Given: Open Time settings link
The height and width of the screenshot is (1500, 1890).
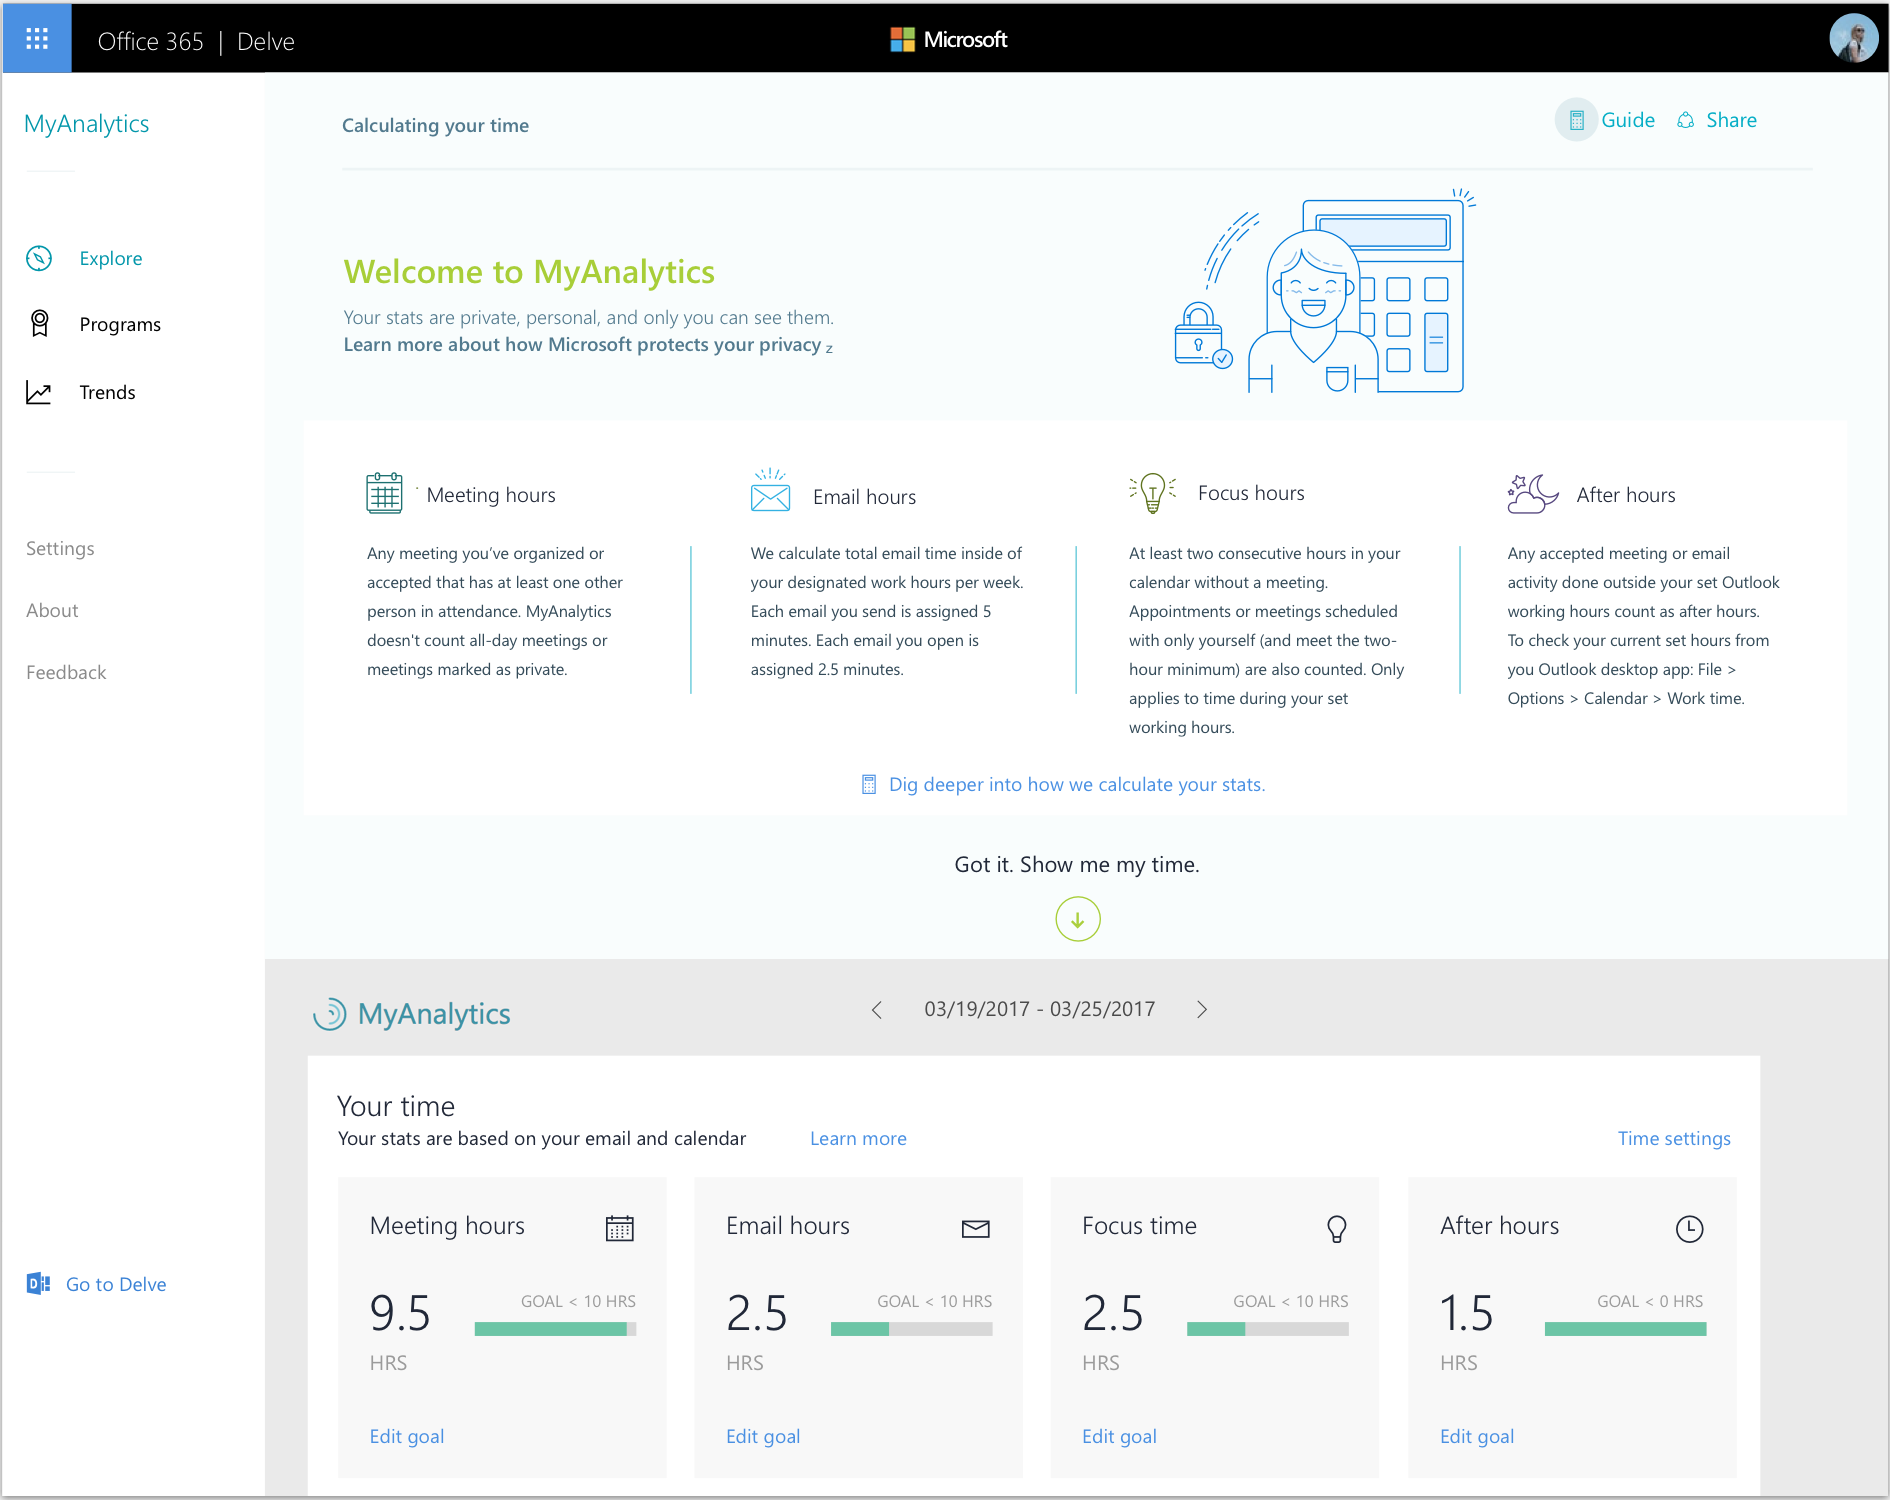Looking at the screenshot, I should pyautogui.click(x=1673, y=1138).
